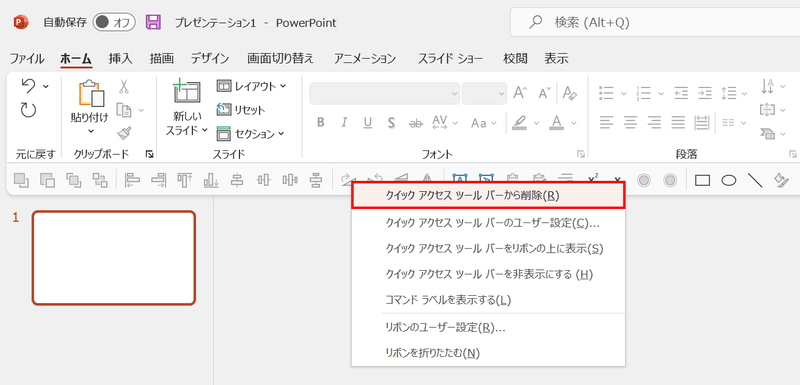
Task: Toggle Center paragraph alignment
Action: (x=630, y=122)
